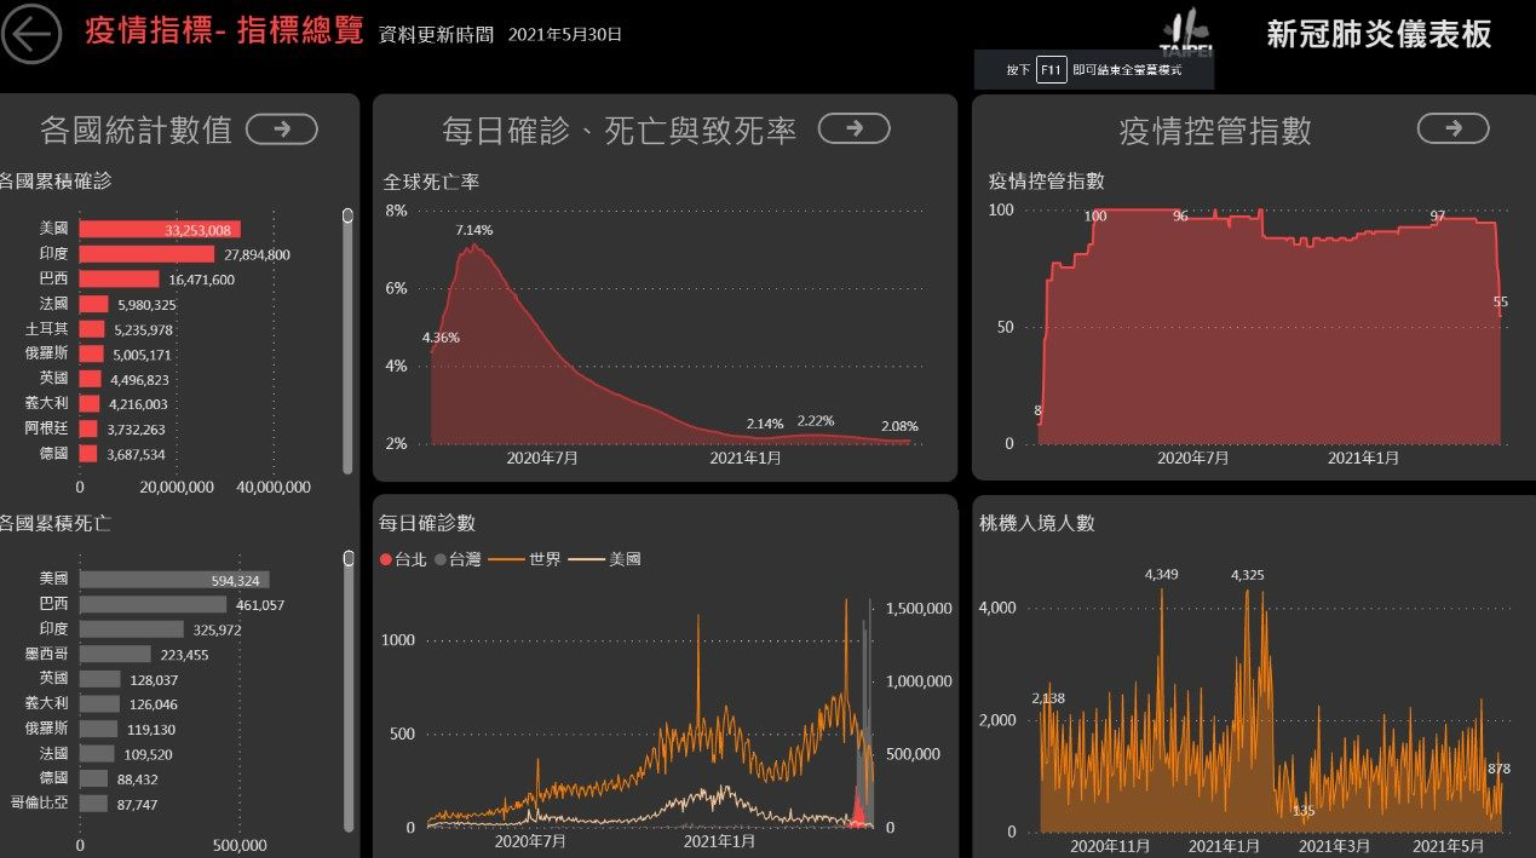The image size is (1536, 858).
Task: Click the 4,349 peak on 桃機入境人數 chart
Action: 1161,590
